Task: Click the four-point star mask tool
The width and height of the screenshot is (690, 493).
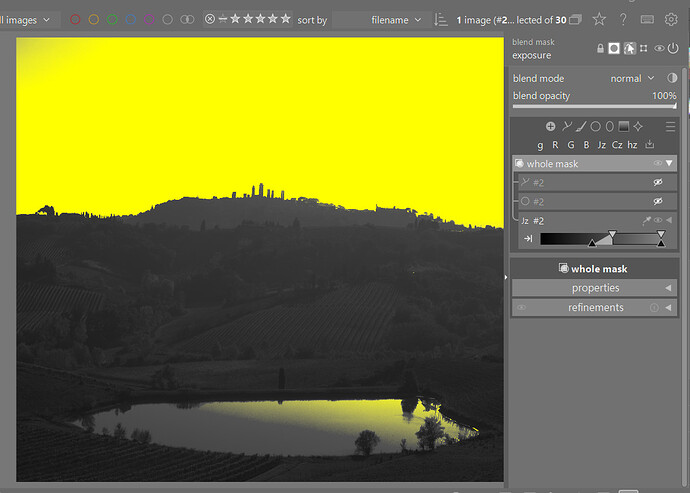Action: point(638,126)
